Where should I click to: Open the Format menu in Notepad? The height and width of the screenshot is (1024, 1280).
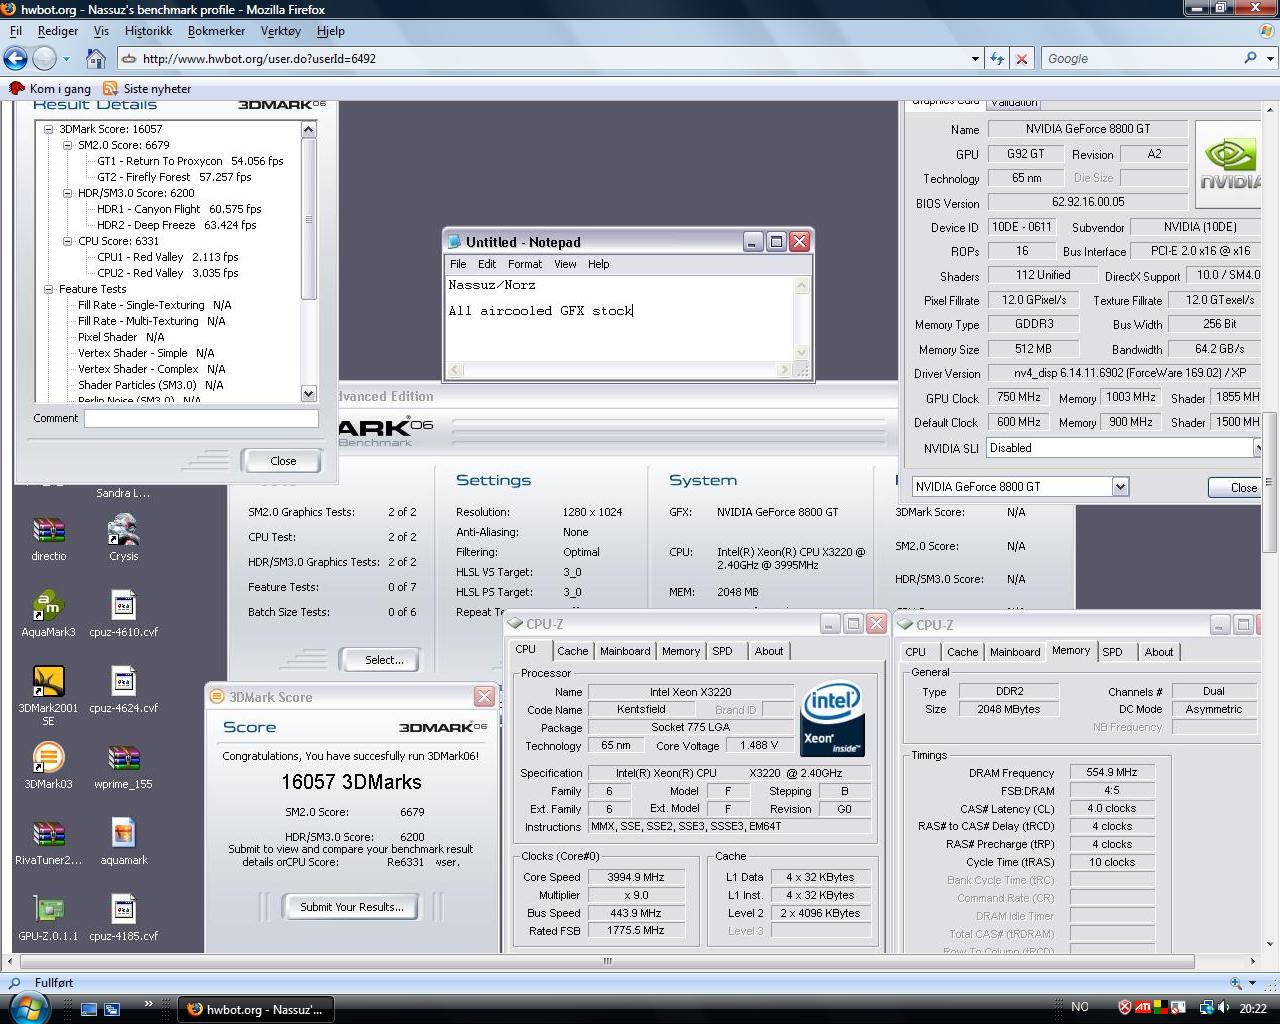click(x=524, y=264)
